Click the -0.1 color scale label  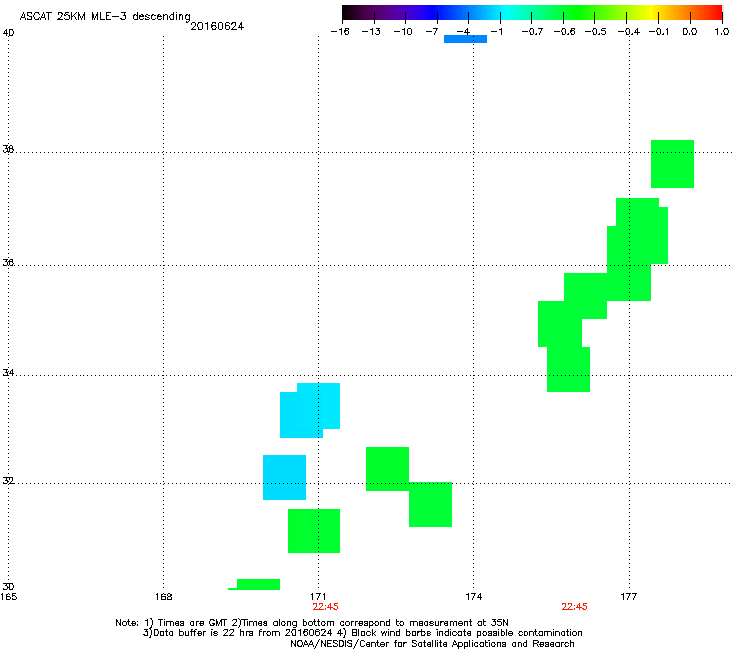[x=659, y=32]
